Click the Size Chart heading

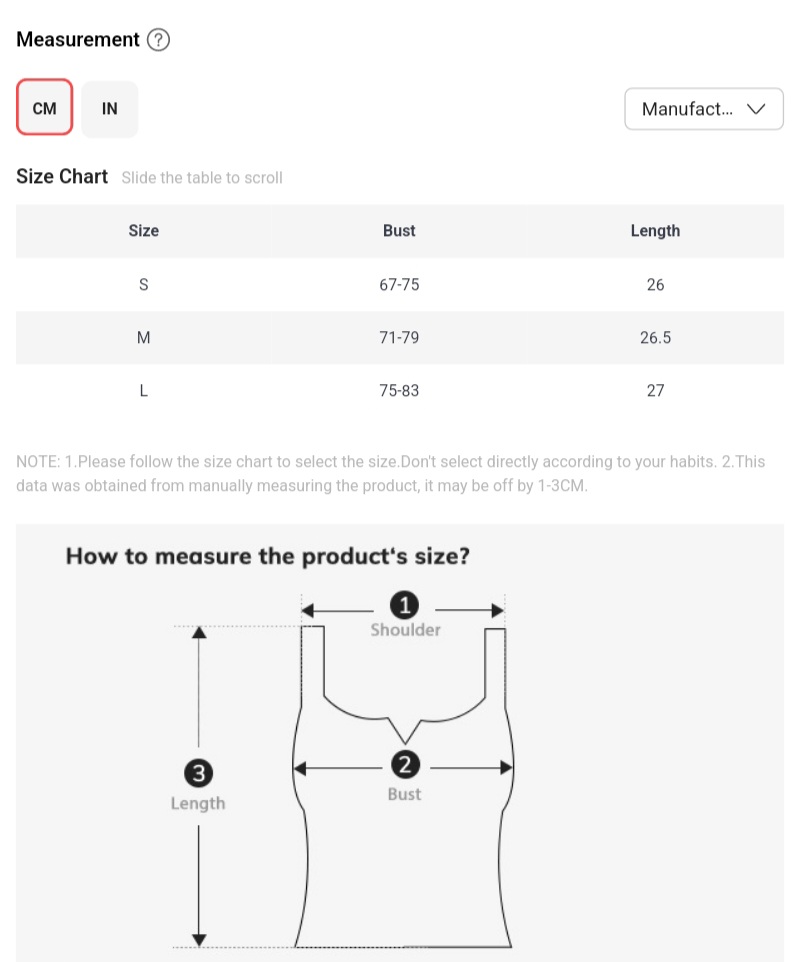[x=62, y=177]
